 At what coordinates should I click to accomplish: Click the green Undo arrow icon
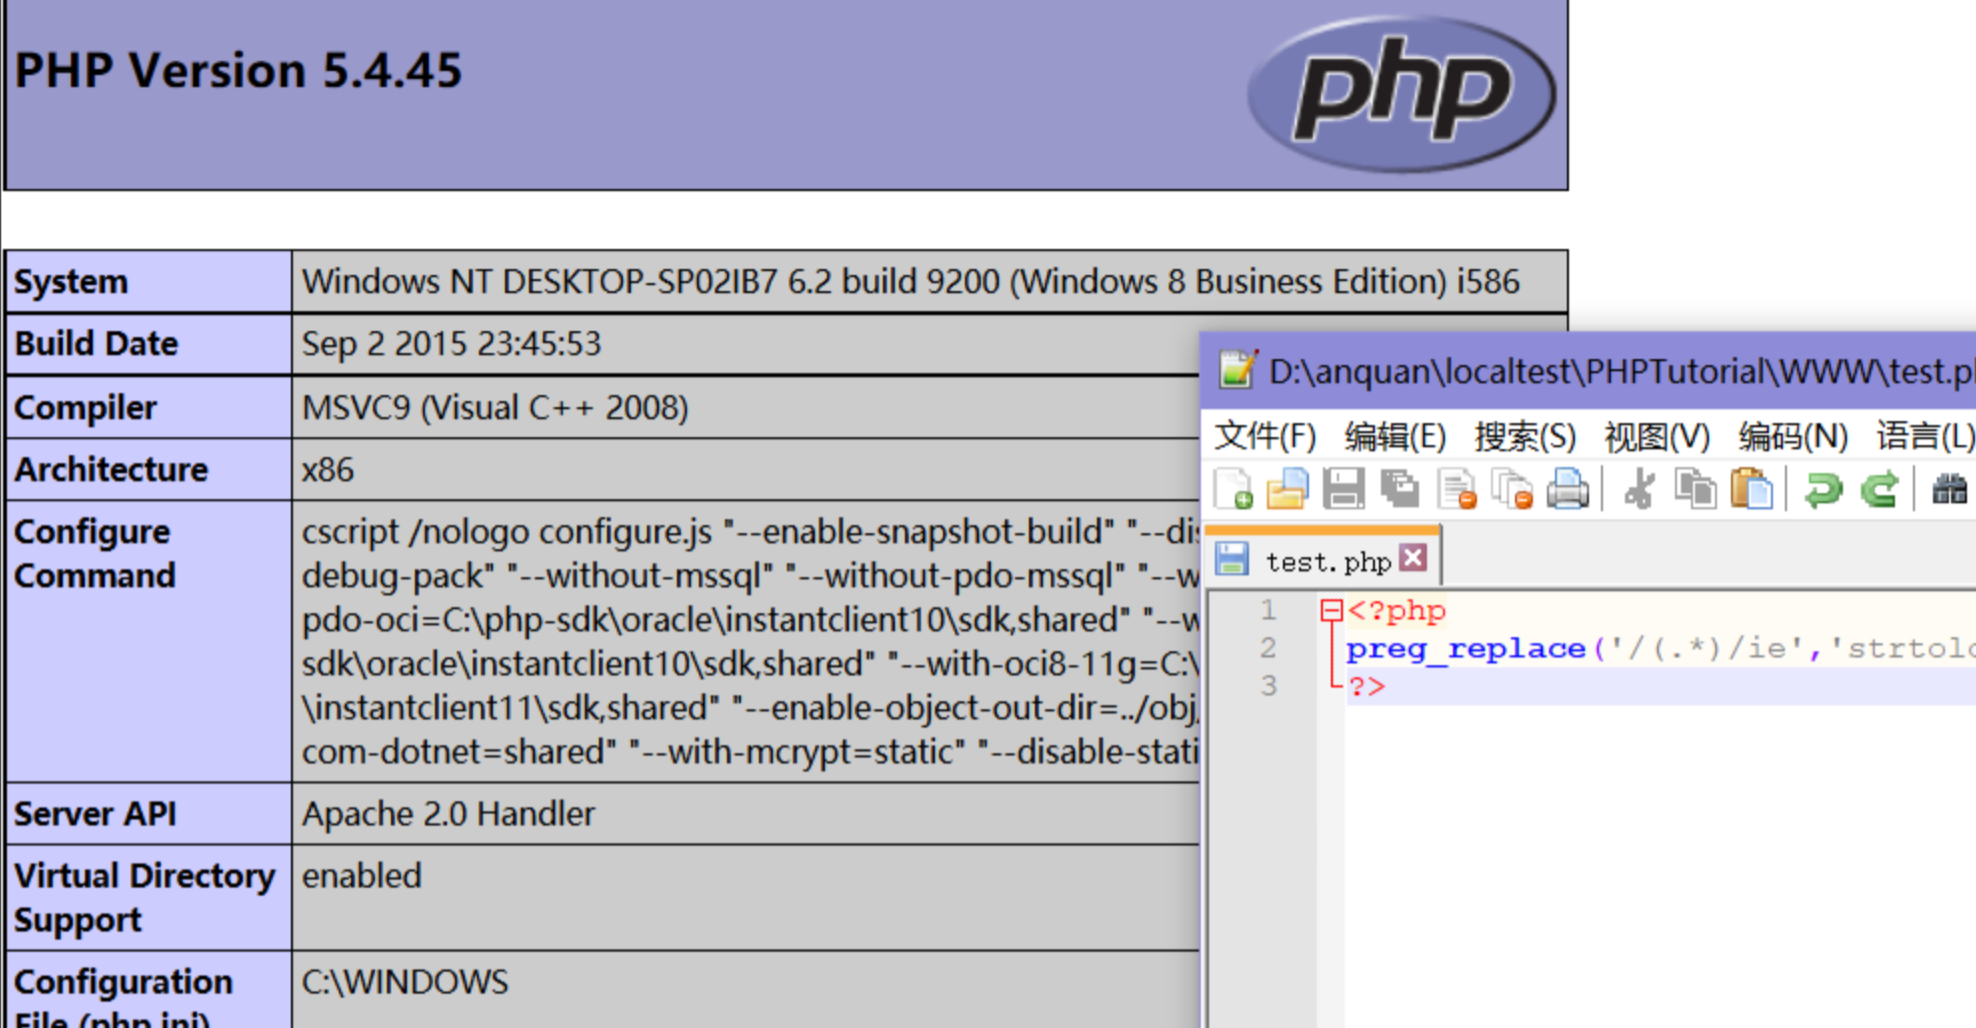[1823, 490]
